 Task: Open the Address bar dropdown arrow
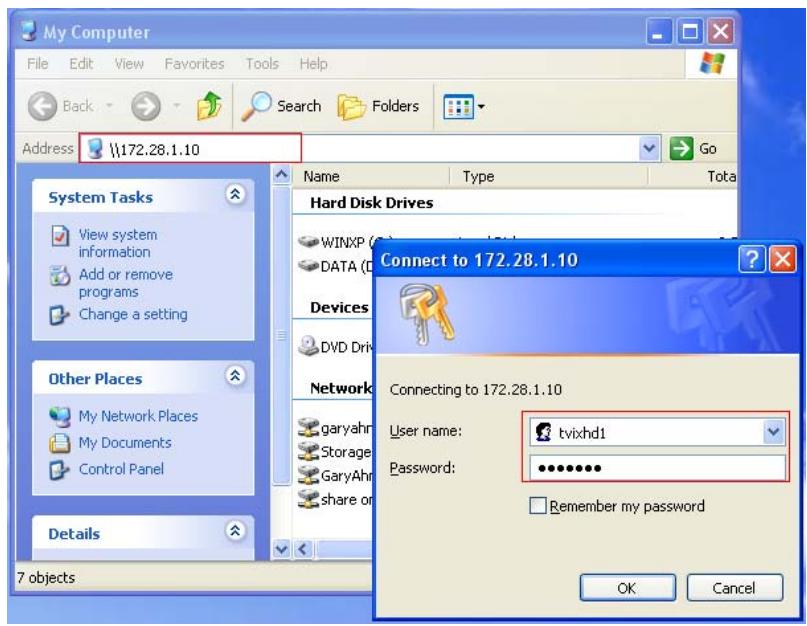coord(650,149)
